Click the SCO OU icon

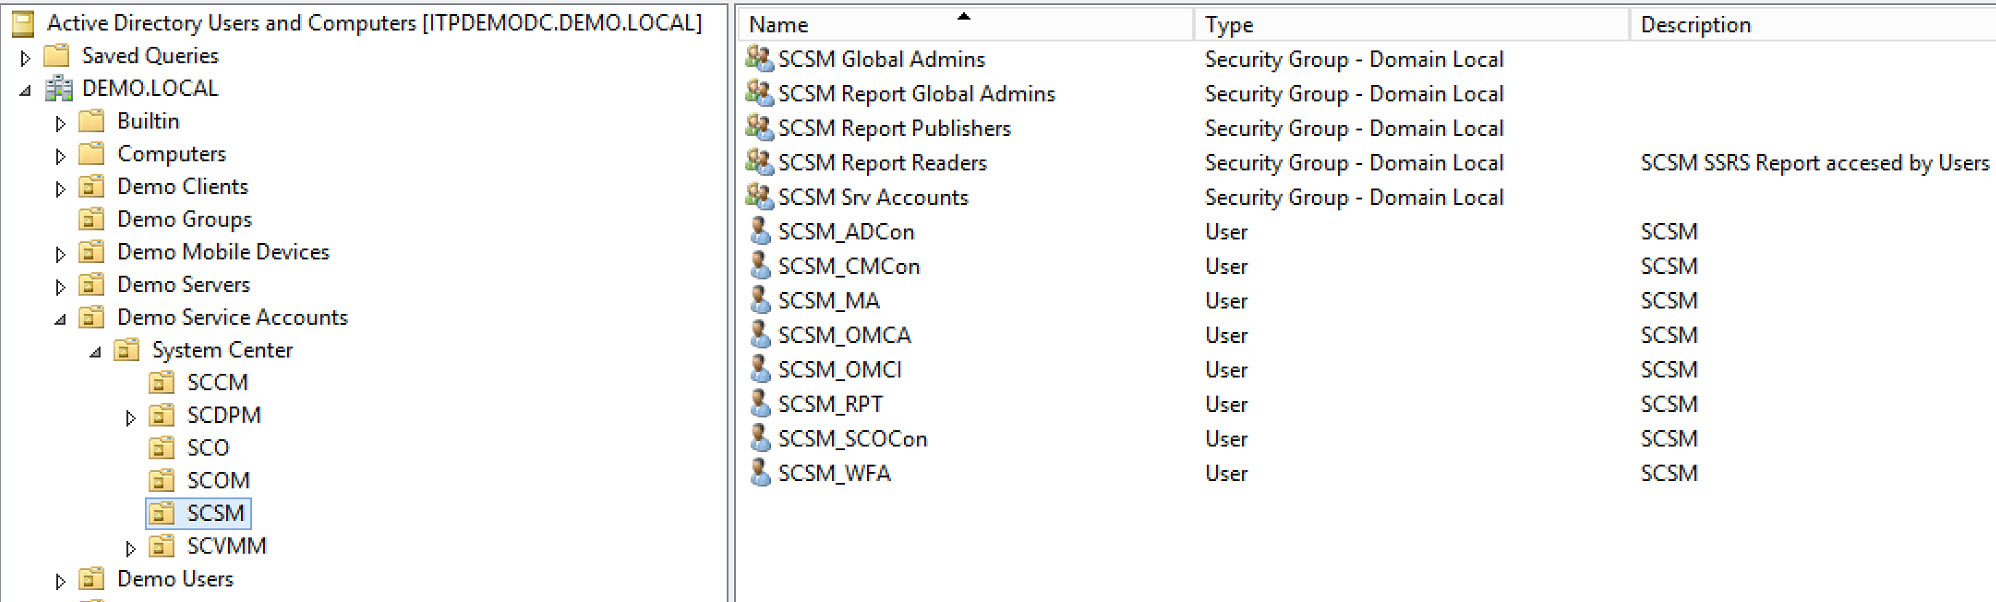click(x=162, y=448)
